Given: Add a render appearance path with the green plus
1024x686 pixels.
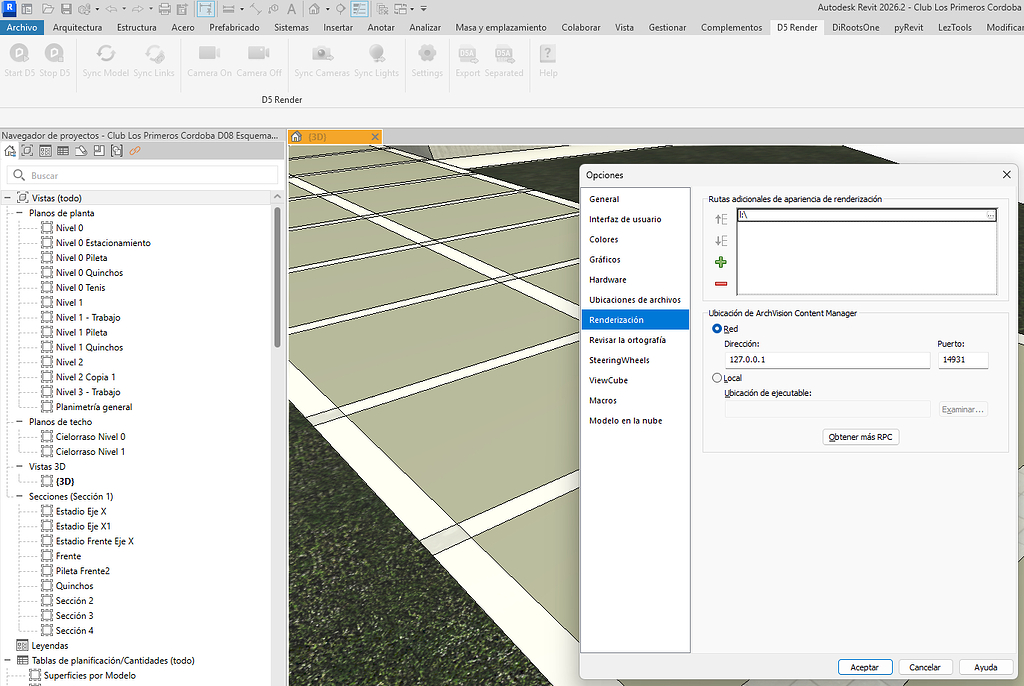Looking at the screenshot, I should (x=720, y=262).
